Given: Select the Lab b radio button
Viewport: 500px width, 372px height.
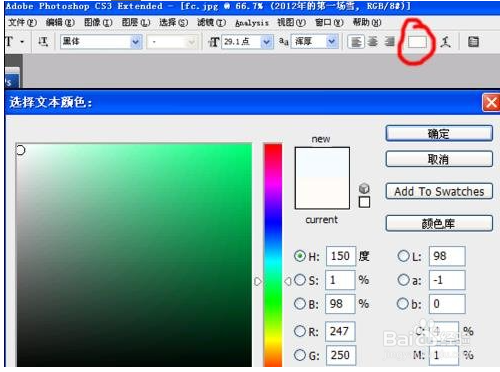Looking at the screenshot, I should (x=403, y=304).
